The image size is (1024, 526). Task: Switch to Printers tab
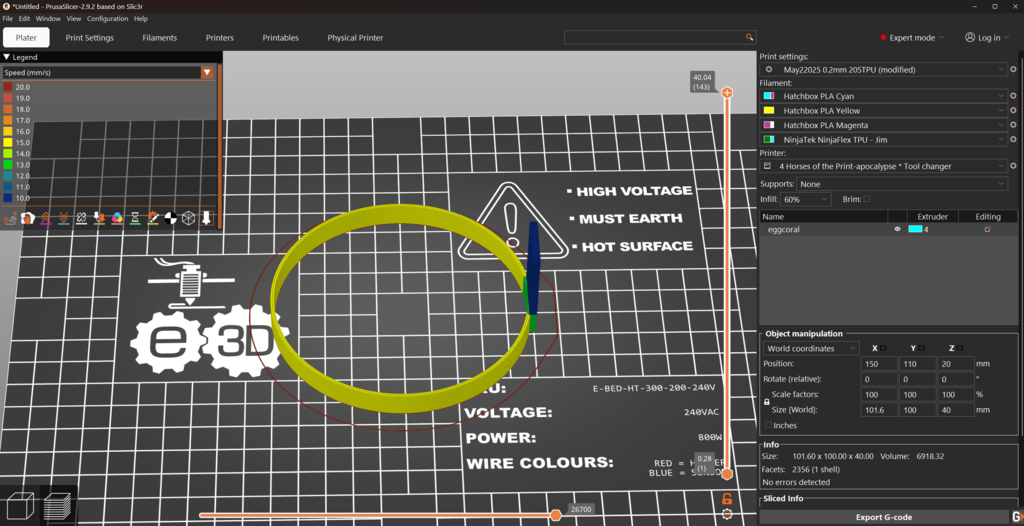[219, 38]
